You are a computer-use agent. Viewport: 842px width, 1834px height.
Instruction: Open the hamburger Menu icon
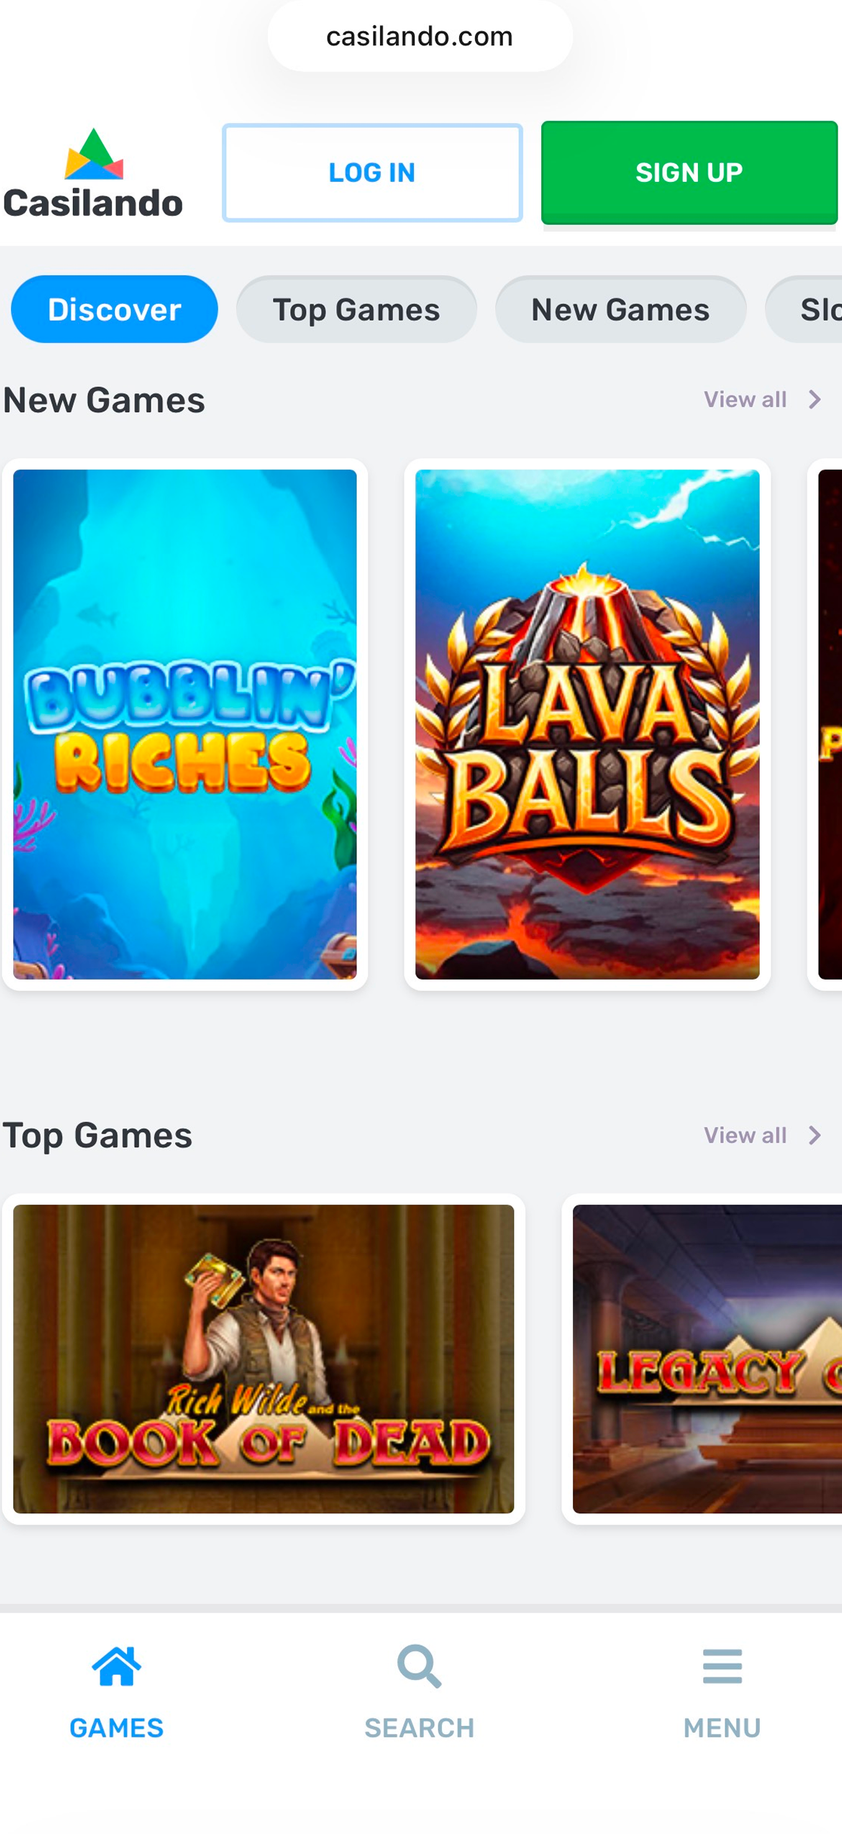[x=722, y=1666]
